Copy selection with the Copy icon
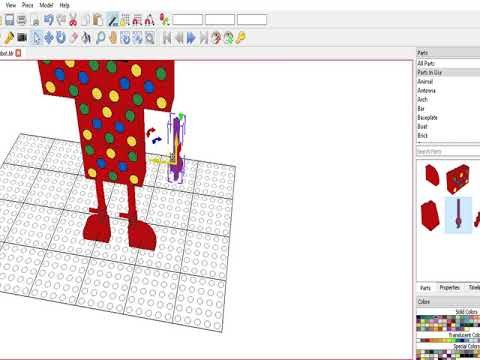 (85, 20)
